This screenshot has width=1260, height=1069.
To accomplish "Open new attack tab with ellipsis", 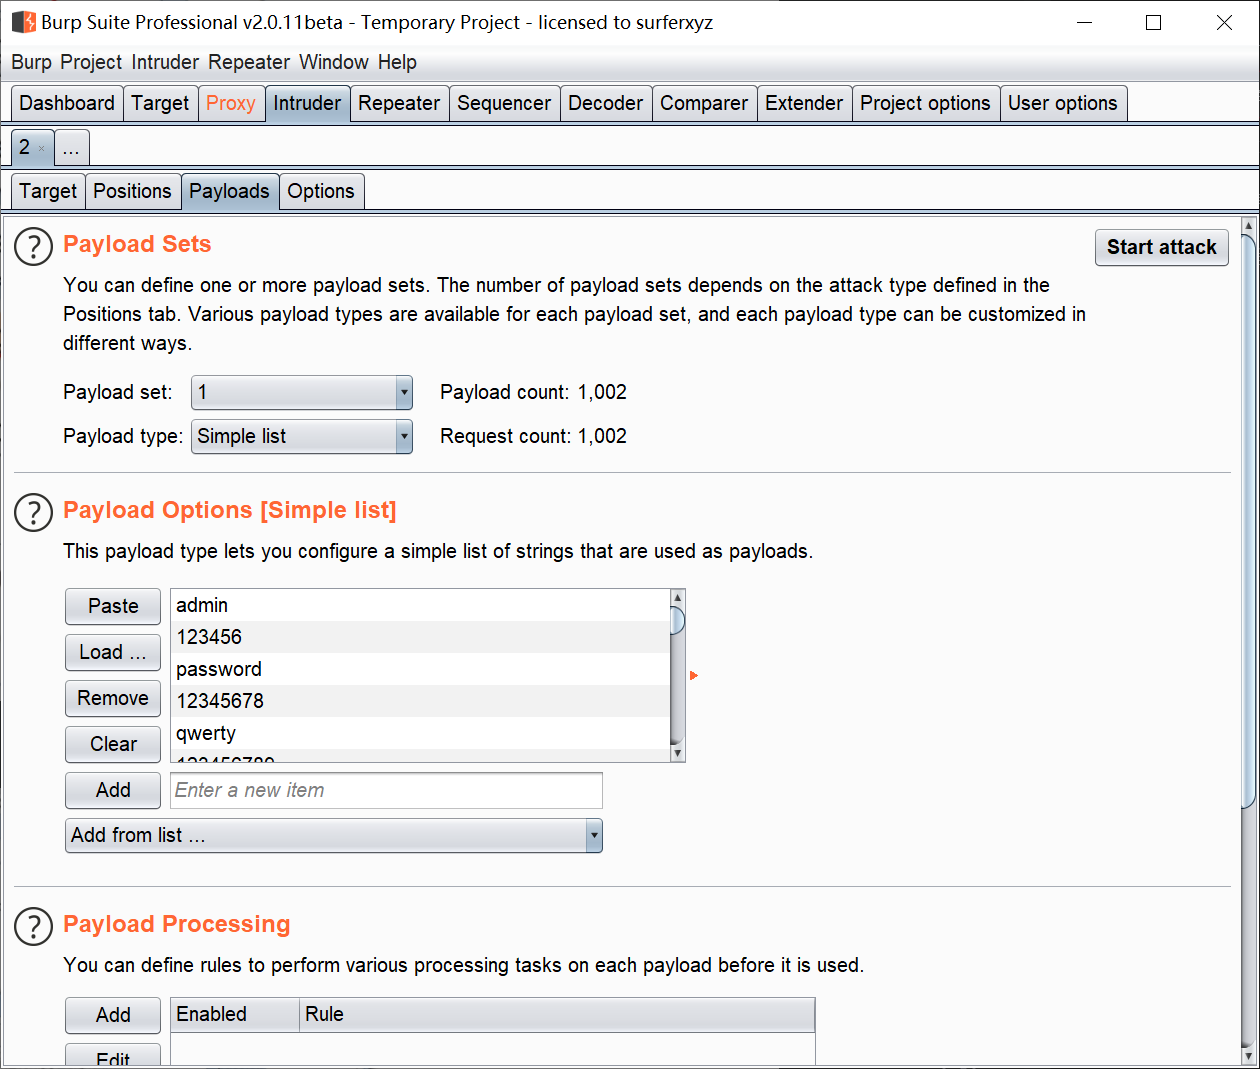I will [72, 149].
